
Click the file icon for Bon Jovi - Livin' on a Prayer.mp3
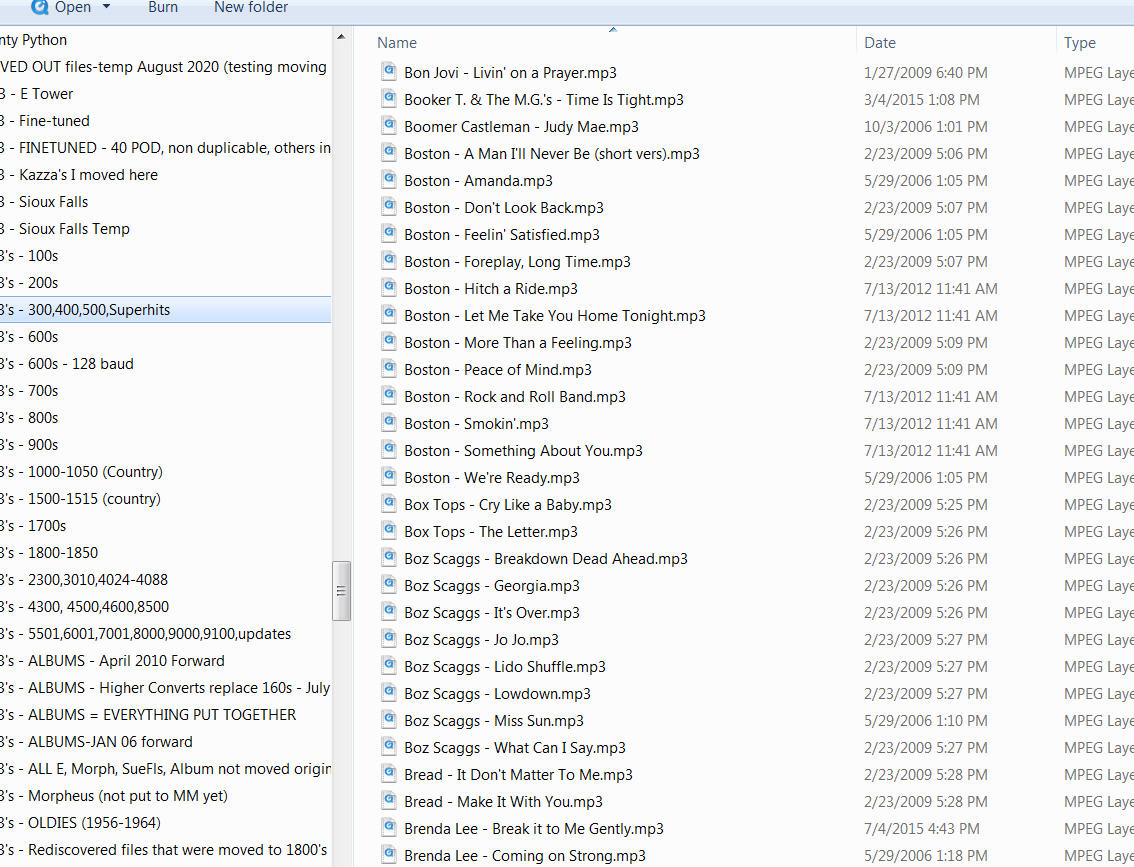point(388,72)
